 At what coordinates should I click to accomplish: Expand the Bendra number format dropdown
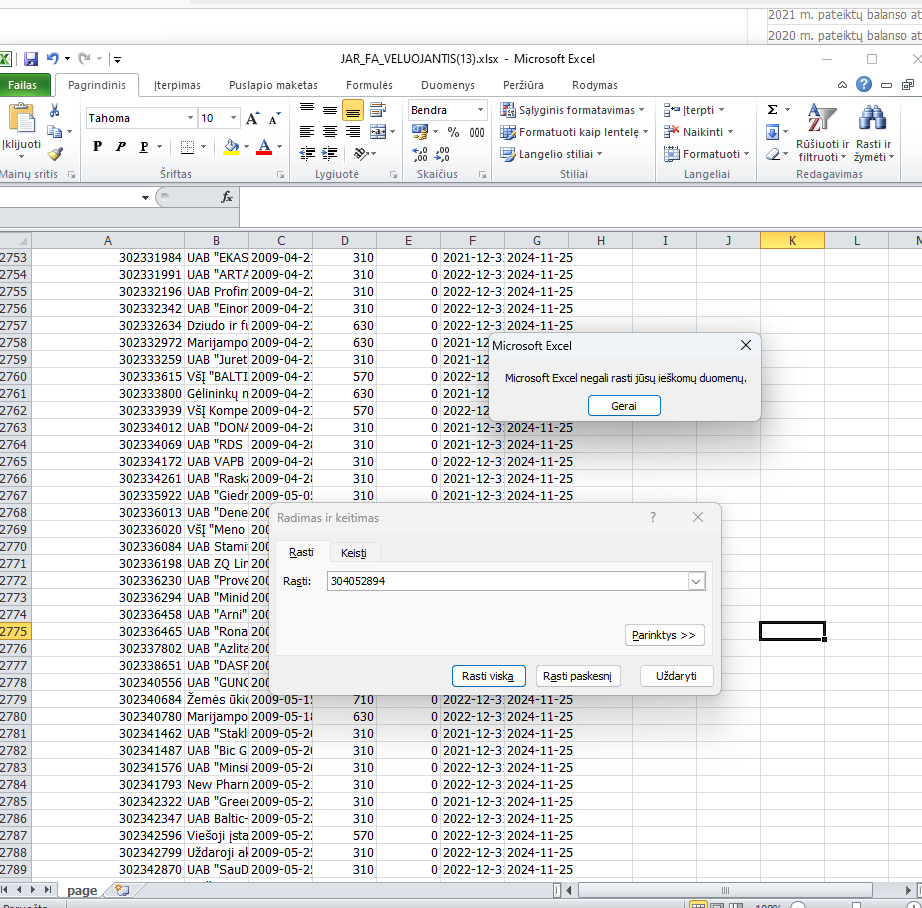pyautogui.click(x=480, y=110)
